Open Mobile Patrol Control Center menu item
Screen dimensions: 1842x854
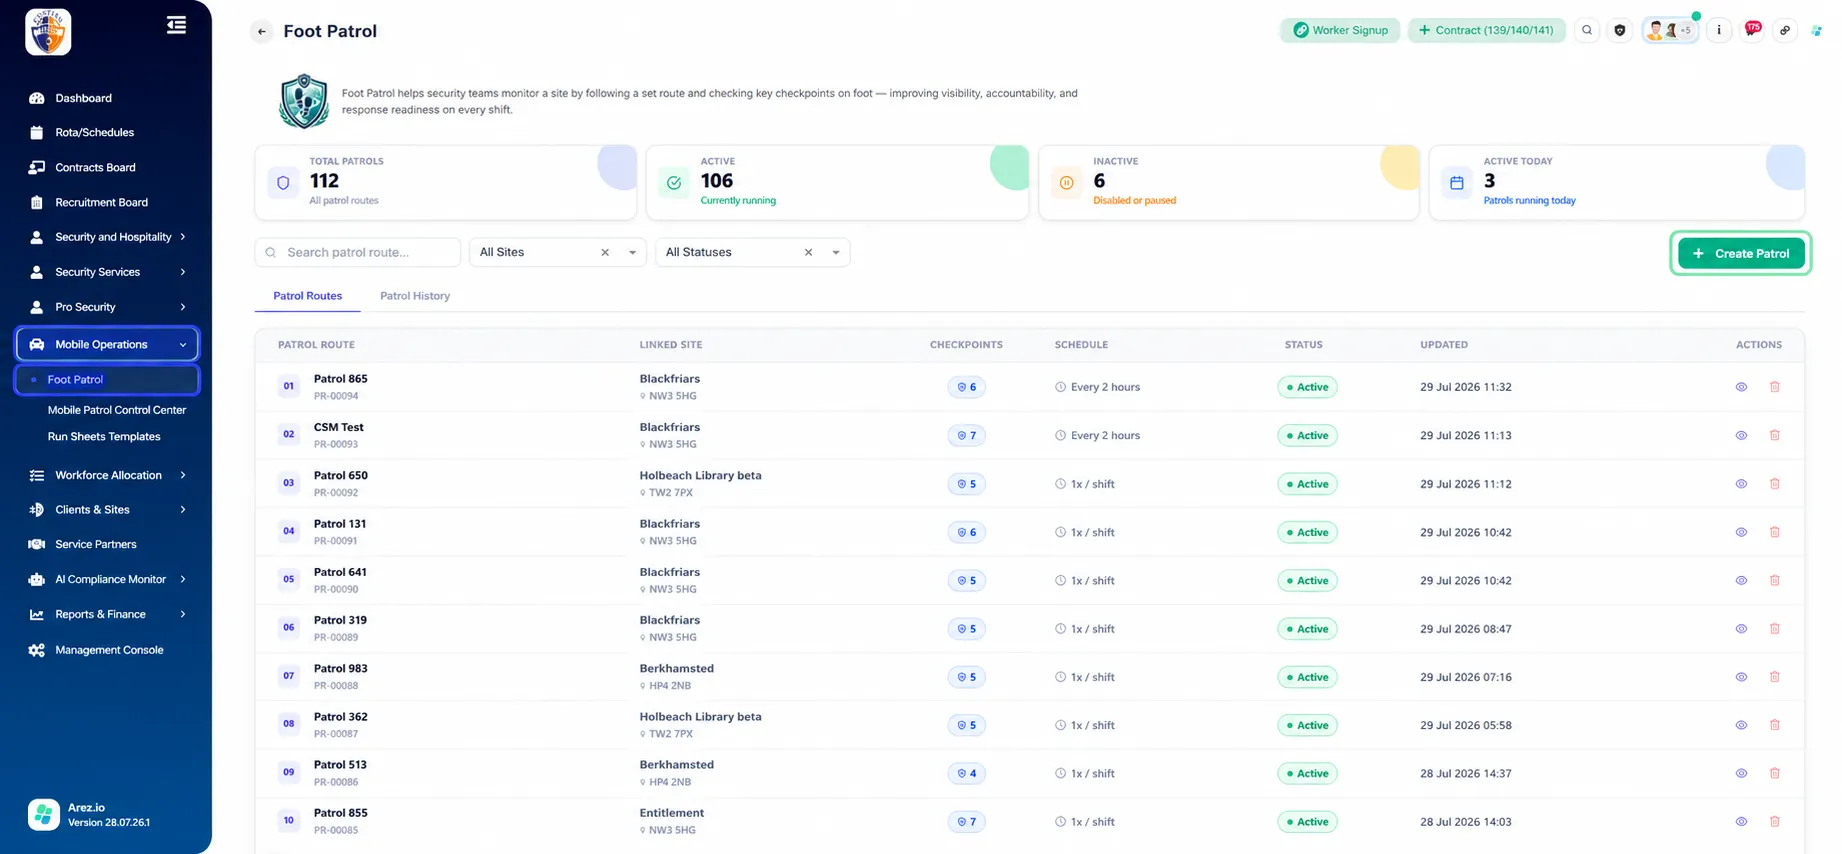(x=117, y=410)
